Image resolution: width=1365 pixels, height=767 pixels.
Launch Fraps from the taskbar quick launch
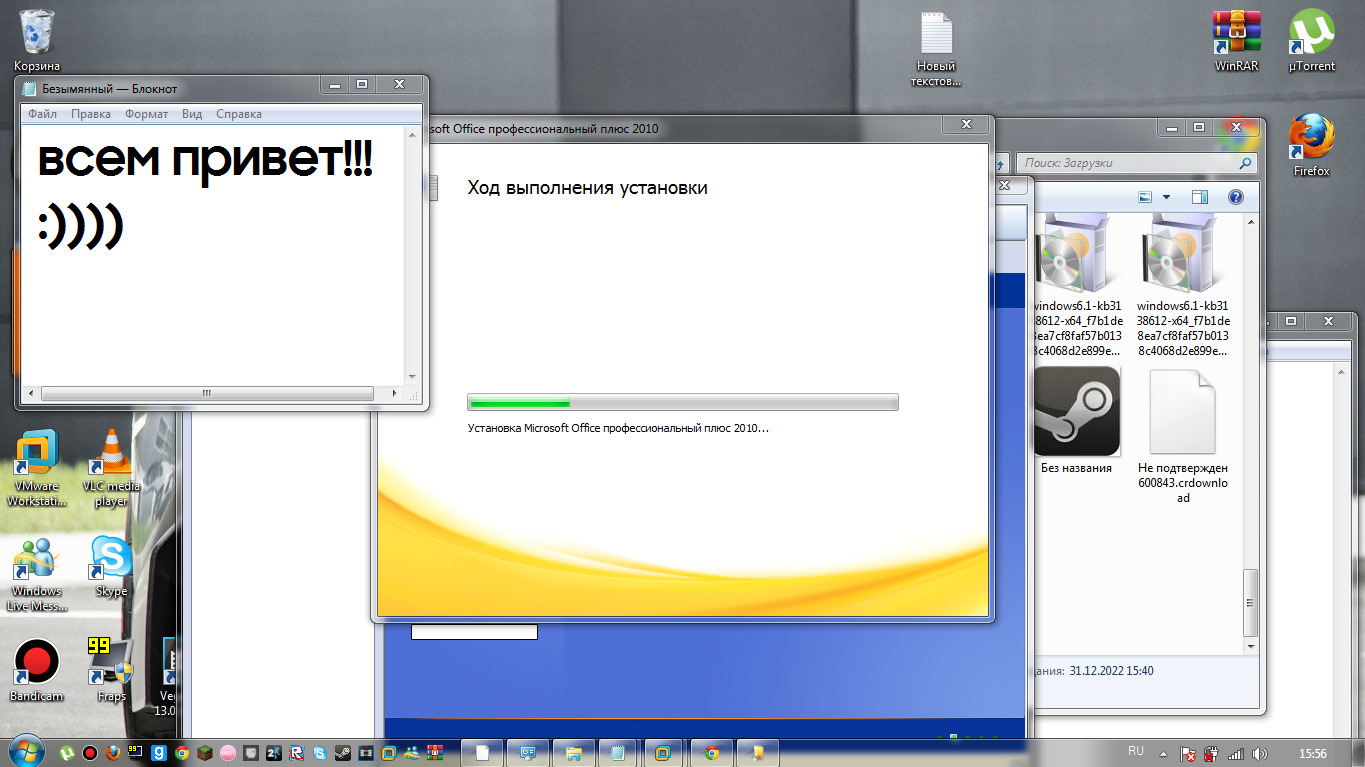(x=136, y=752)
